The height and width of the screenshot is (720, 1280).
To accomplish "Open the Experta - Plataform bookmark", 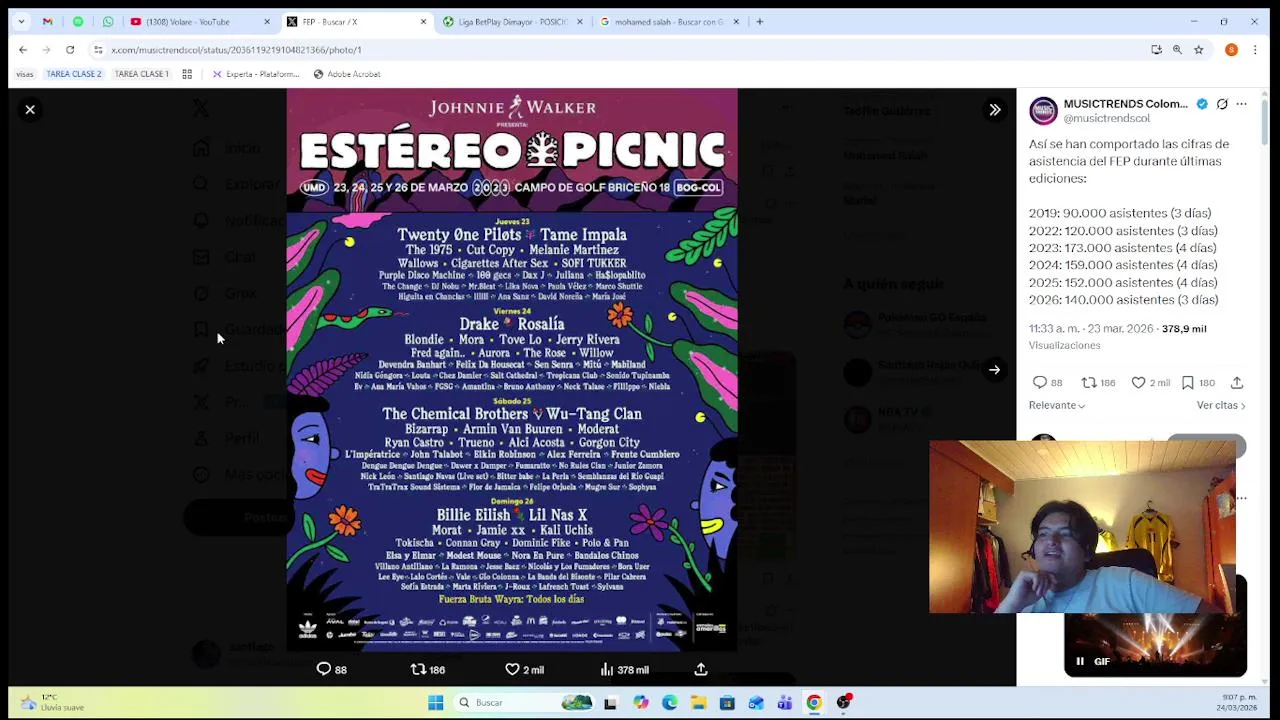I will (255, 74).
